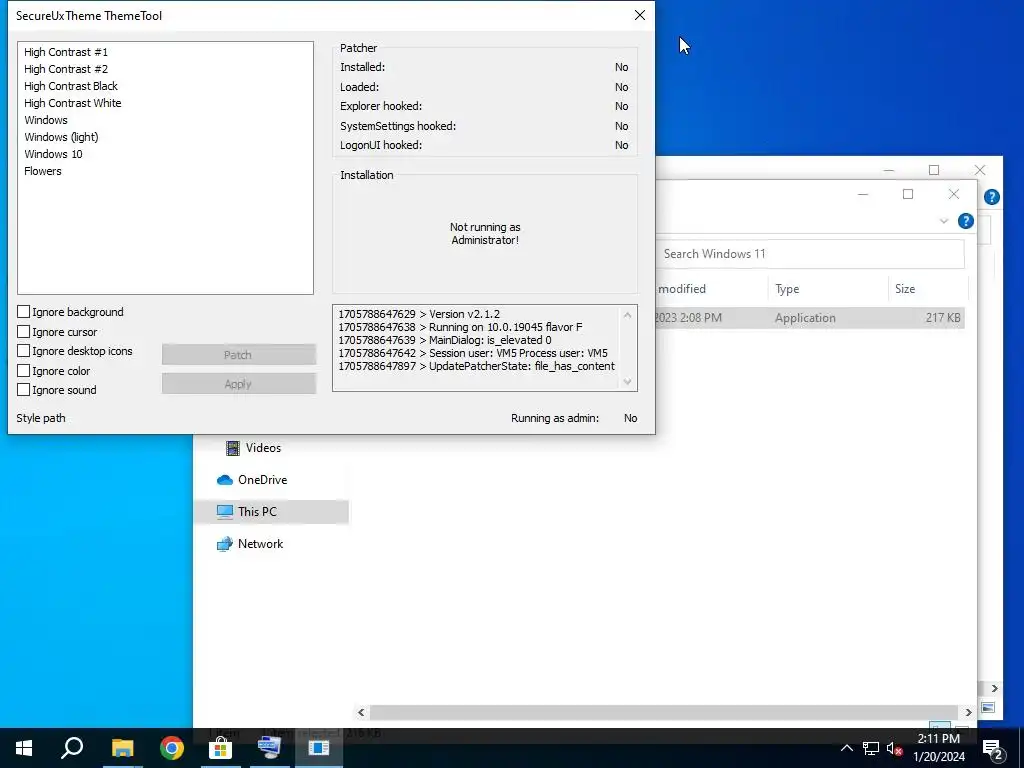Click log line 'Running on 10.0.19045 flavor F'
Screen dimensions: 1024x768
coord(460,327)
